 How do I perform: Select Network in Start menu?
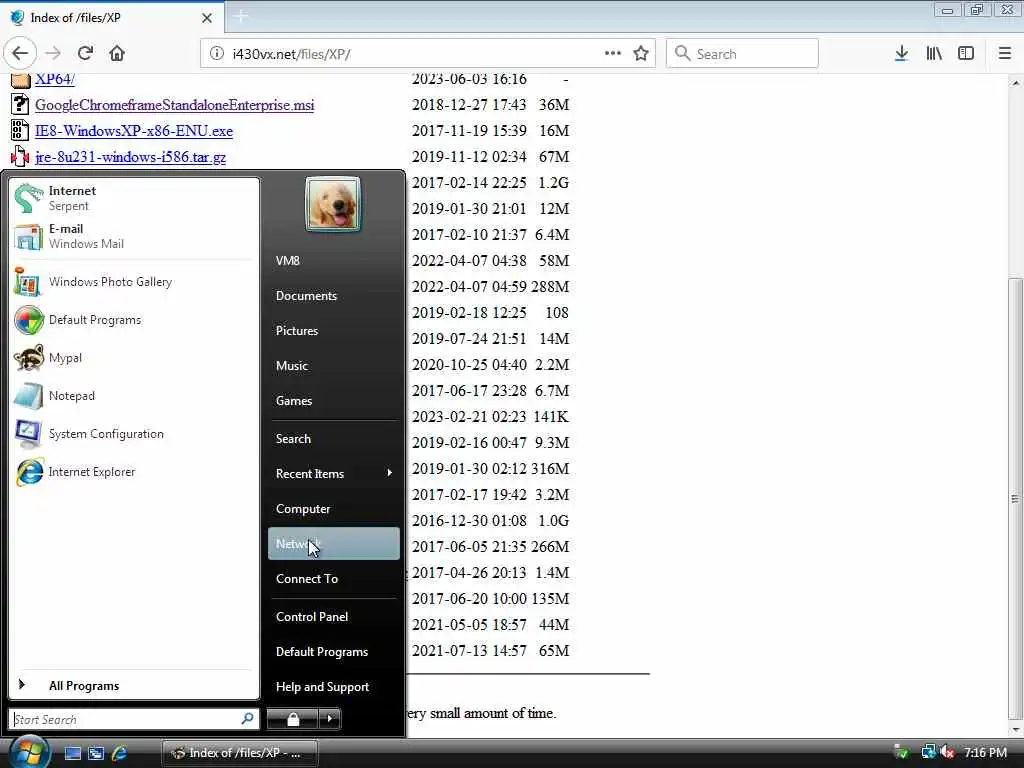tap(334, 543)
